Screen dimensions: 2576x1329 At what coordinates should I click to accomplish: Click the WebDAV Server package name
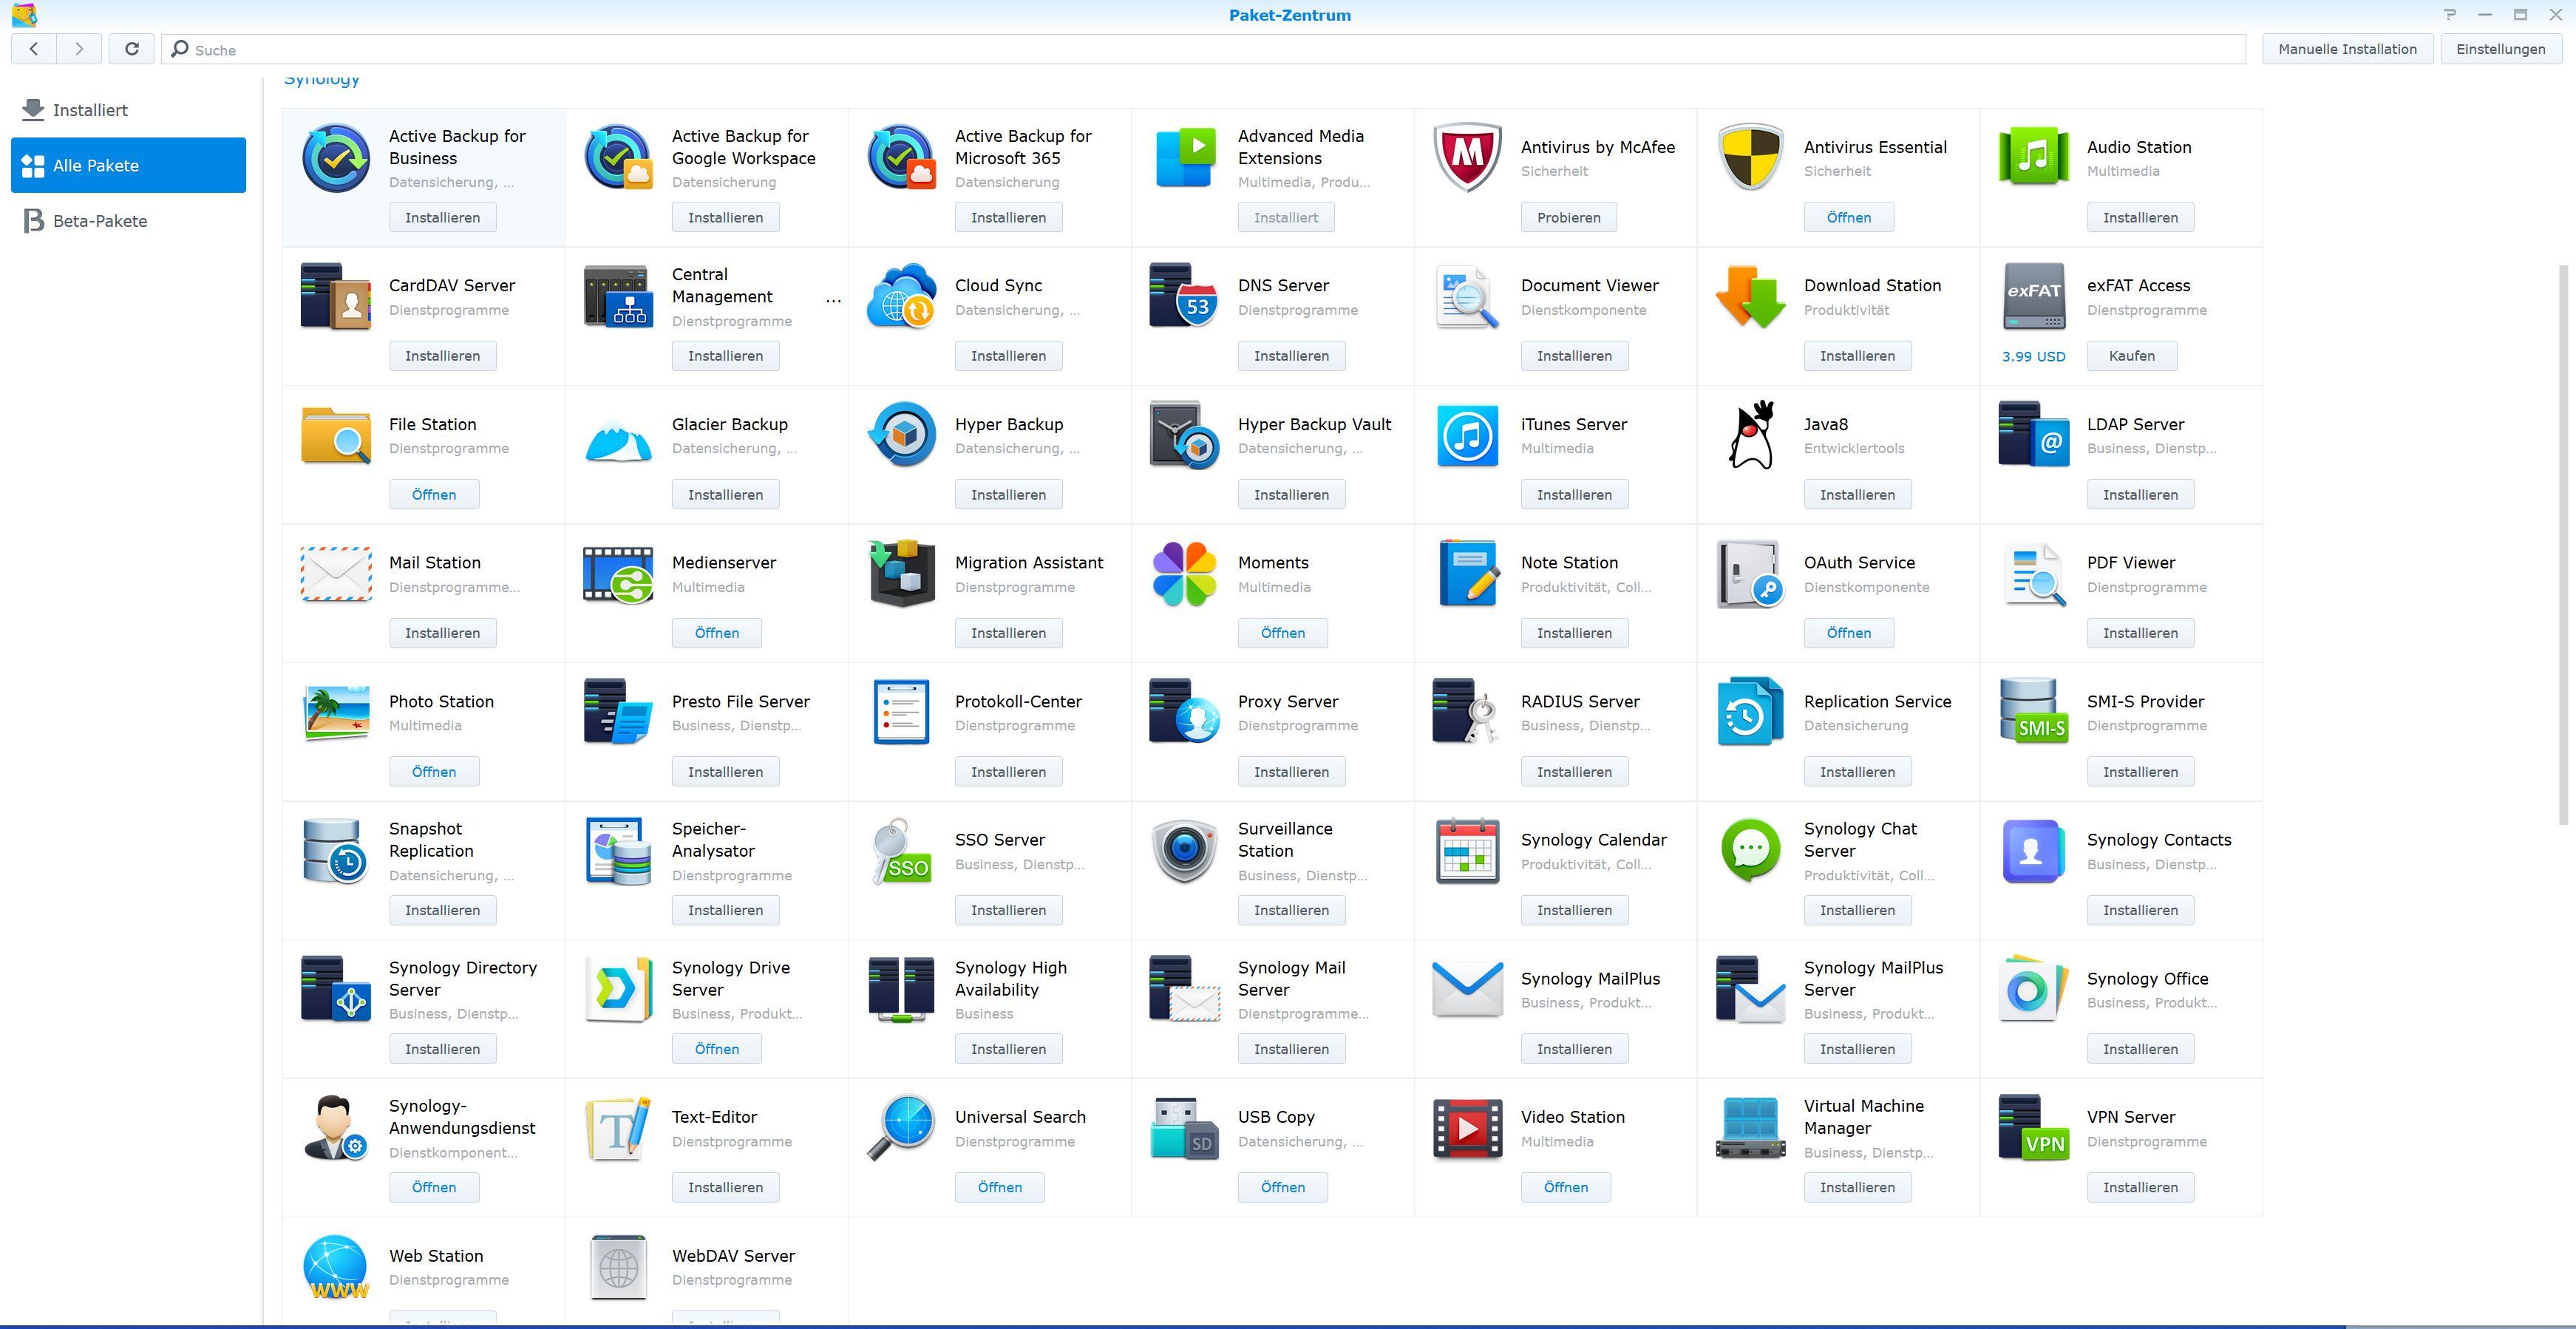tap(733, 1256)
